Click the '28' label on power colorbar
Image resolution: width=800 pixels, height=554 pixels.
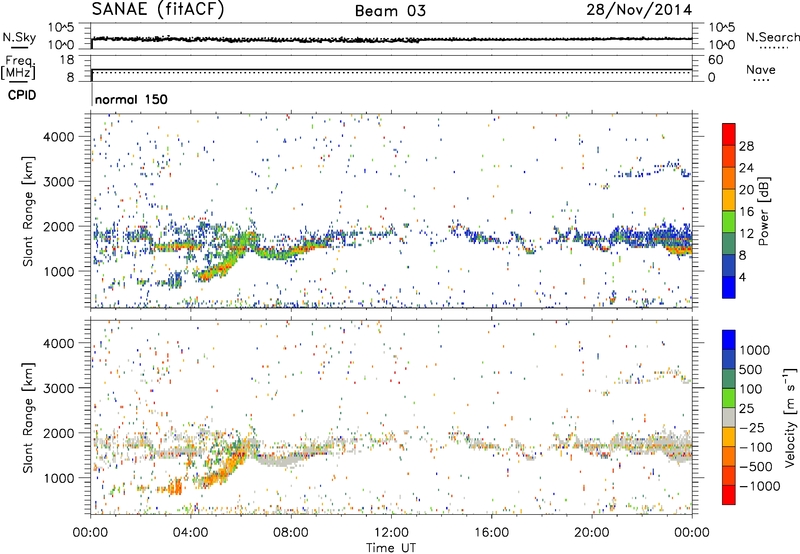pos(746,146)
